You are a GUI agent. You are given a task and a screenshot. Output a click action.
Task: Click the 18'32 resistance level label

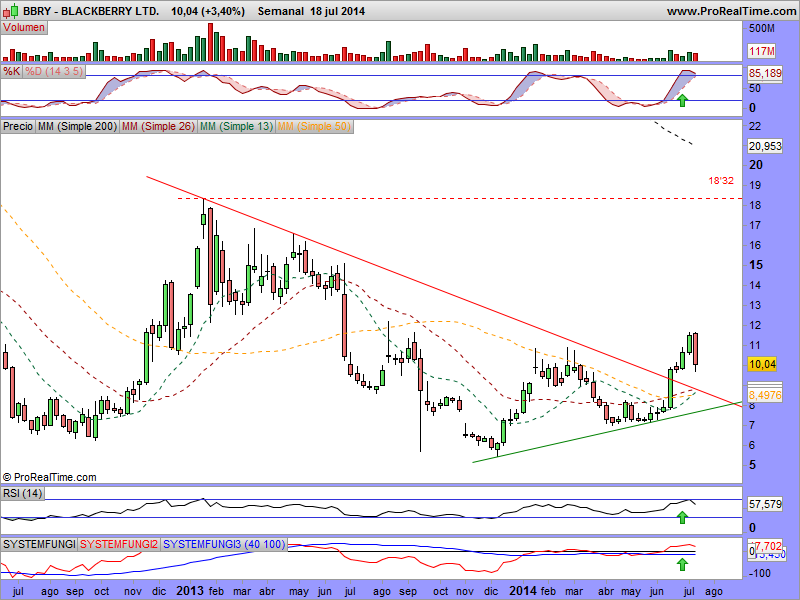(x=721, y=181)
